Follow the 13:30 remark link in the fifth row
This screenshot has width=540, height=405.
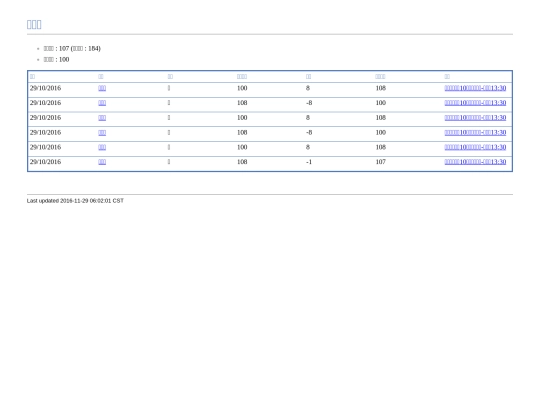[475, 147]
